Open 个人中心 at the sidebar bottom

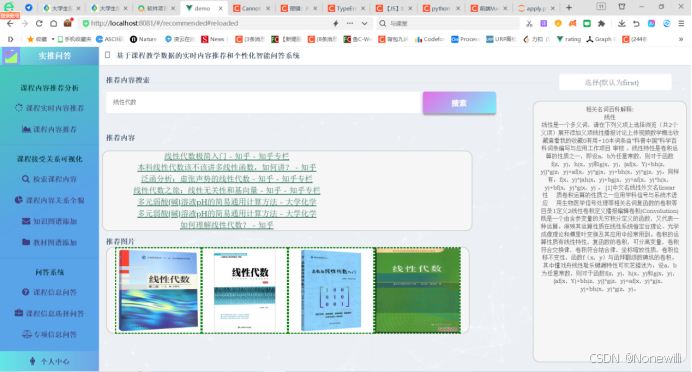(x=49, y=361)
